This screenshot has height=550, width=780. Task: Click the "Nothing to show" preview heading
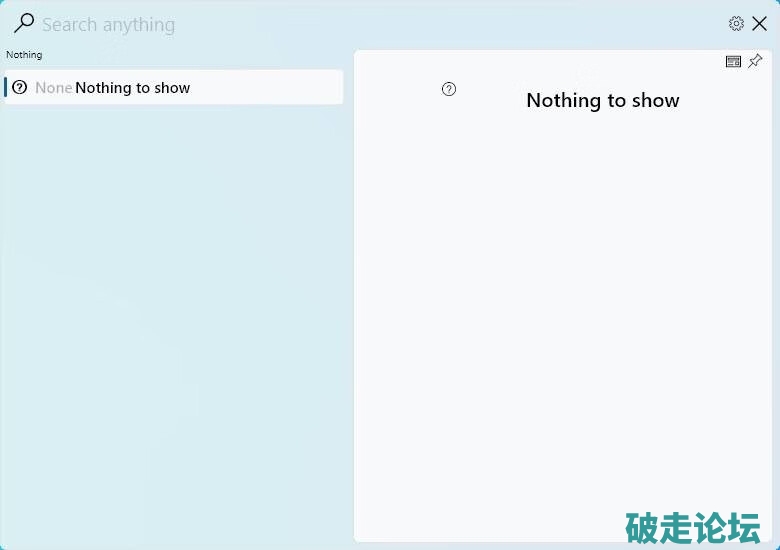pyautogui.click(x=602, y=100)
